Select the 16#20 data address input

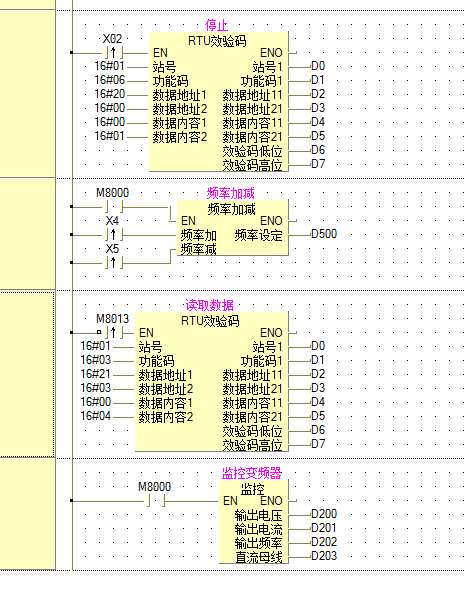109,94
